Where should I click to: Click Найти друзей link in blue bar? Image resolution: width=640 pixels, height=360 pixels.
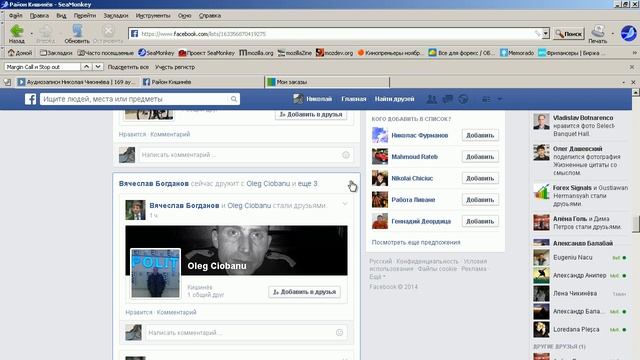pyautogui.click(x=394, y=99)
